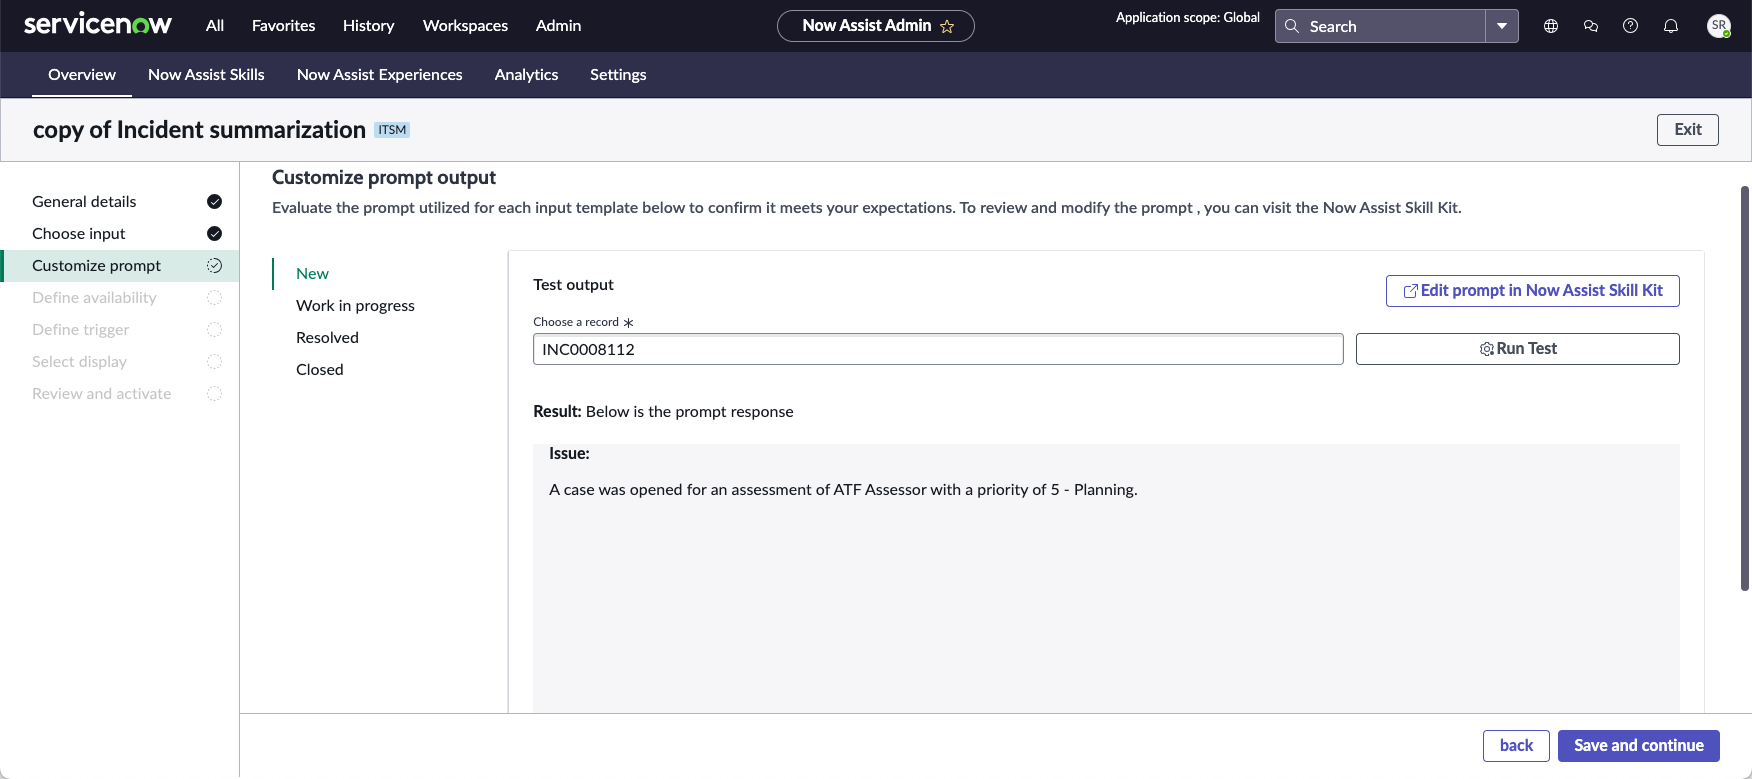Switch to the Analytics tab
The image size is (1752, 779).
tap(527, 75)
